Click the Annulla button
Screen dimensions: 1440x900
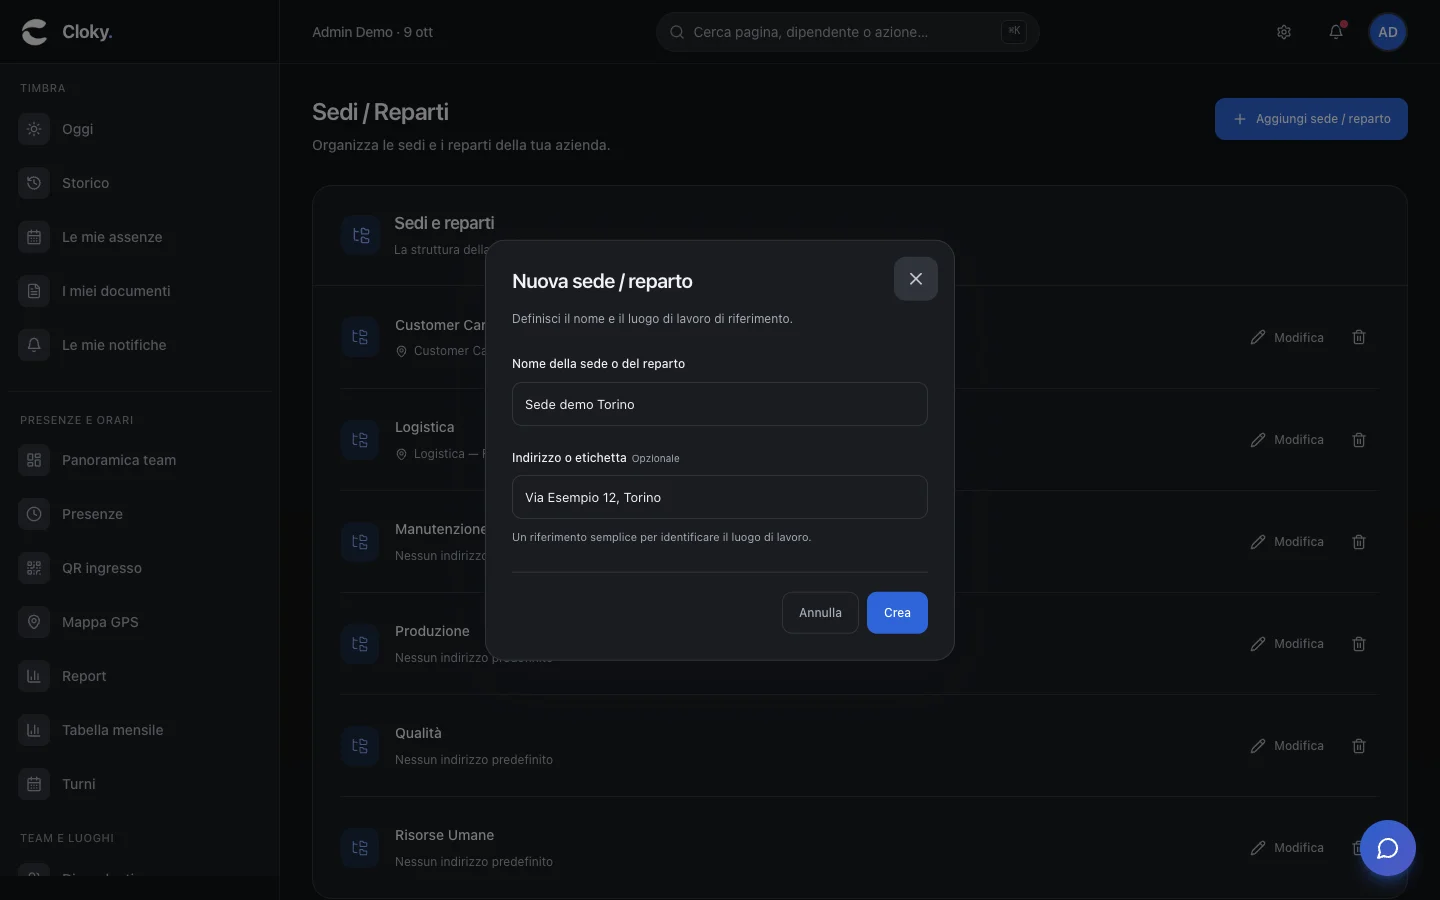(820, 613)
